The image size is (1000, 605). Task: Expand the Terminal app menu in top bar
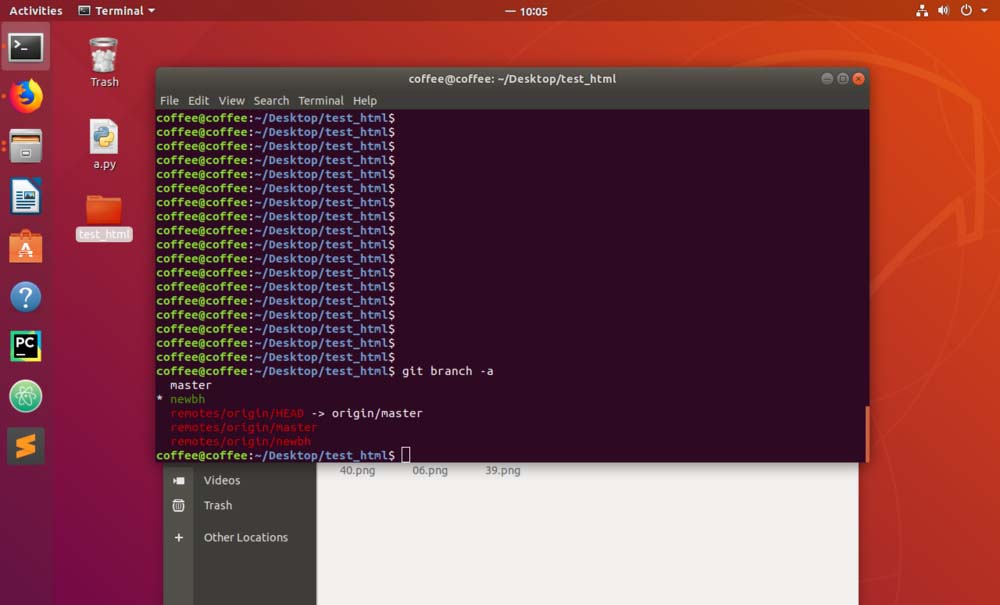coord(117,11)
